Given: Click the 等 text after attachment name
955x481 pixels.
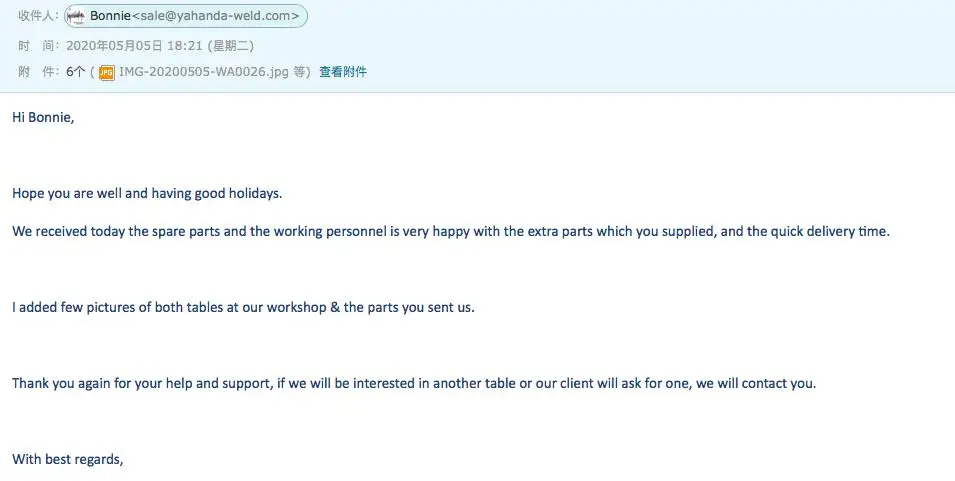Looking at the screenshot, I should [x=299, y=72].
